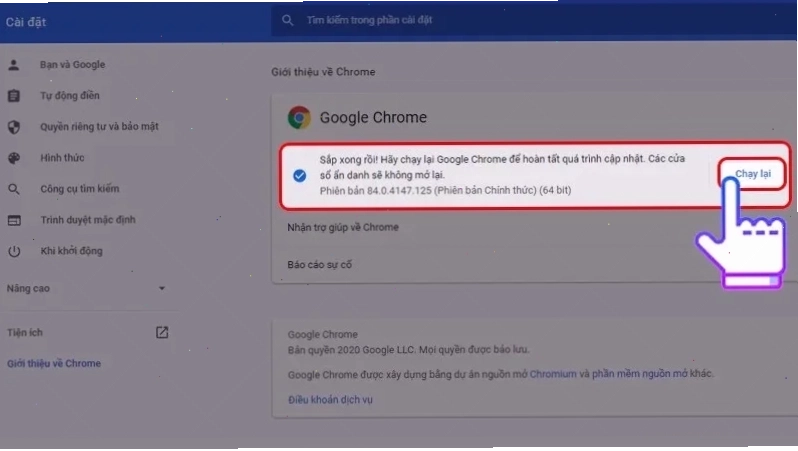798x451 pixels.
Task: Click the shield icon for privacy and security
Action: (14, 127)
